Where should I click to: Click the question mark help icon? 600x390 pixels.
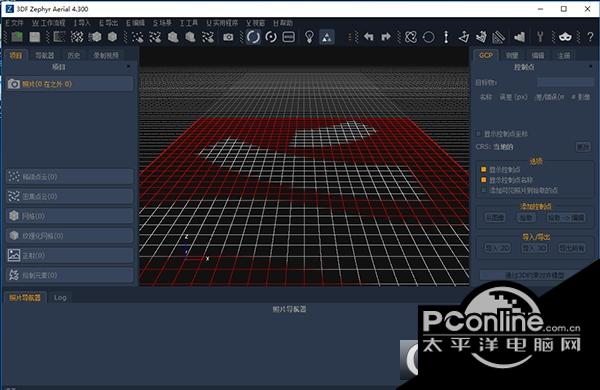tap(590, 37)
